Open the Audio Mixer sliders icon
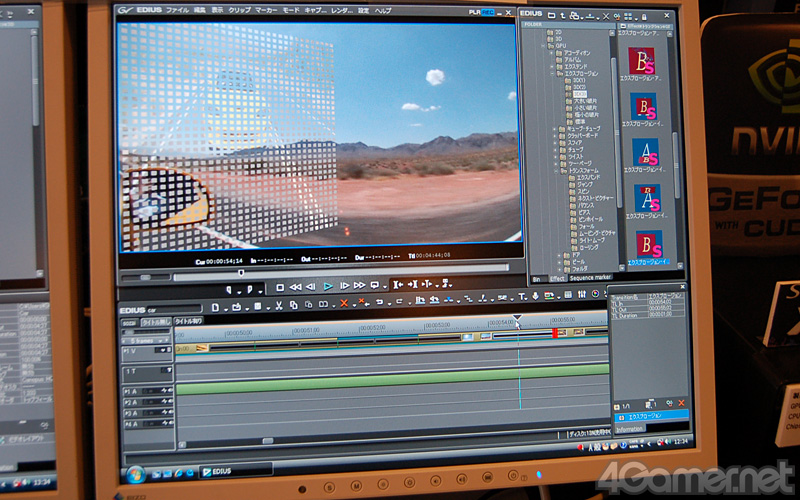 tap(582, 294)
